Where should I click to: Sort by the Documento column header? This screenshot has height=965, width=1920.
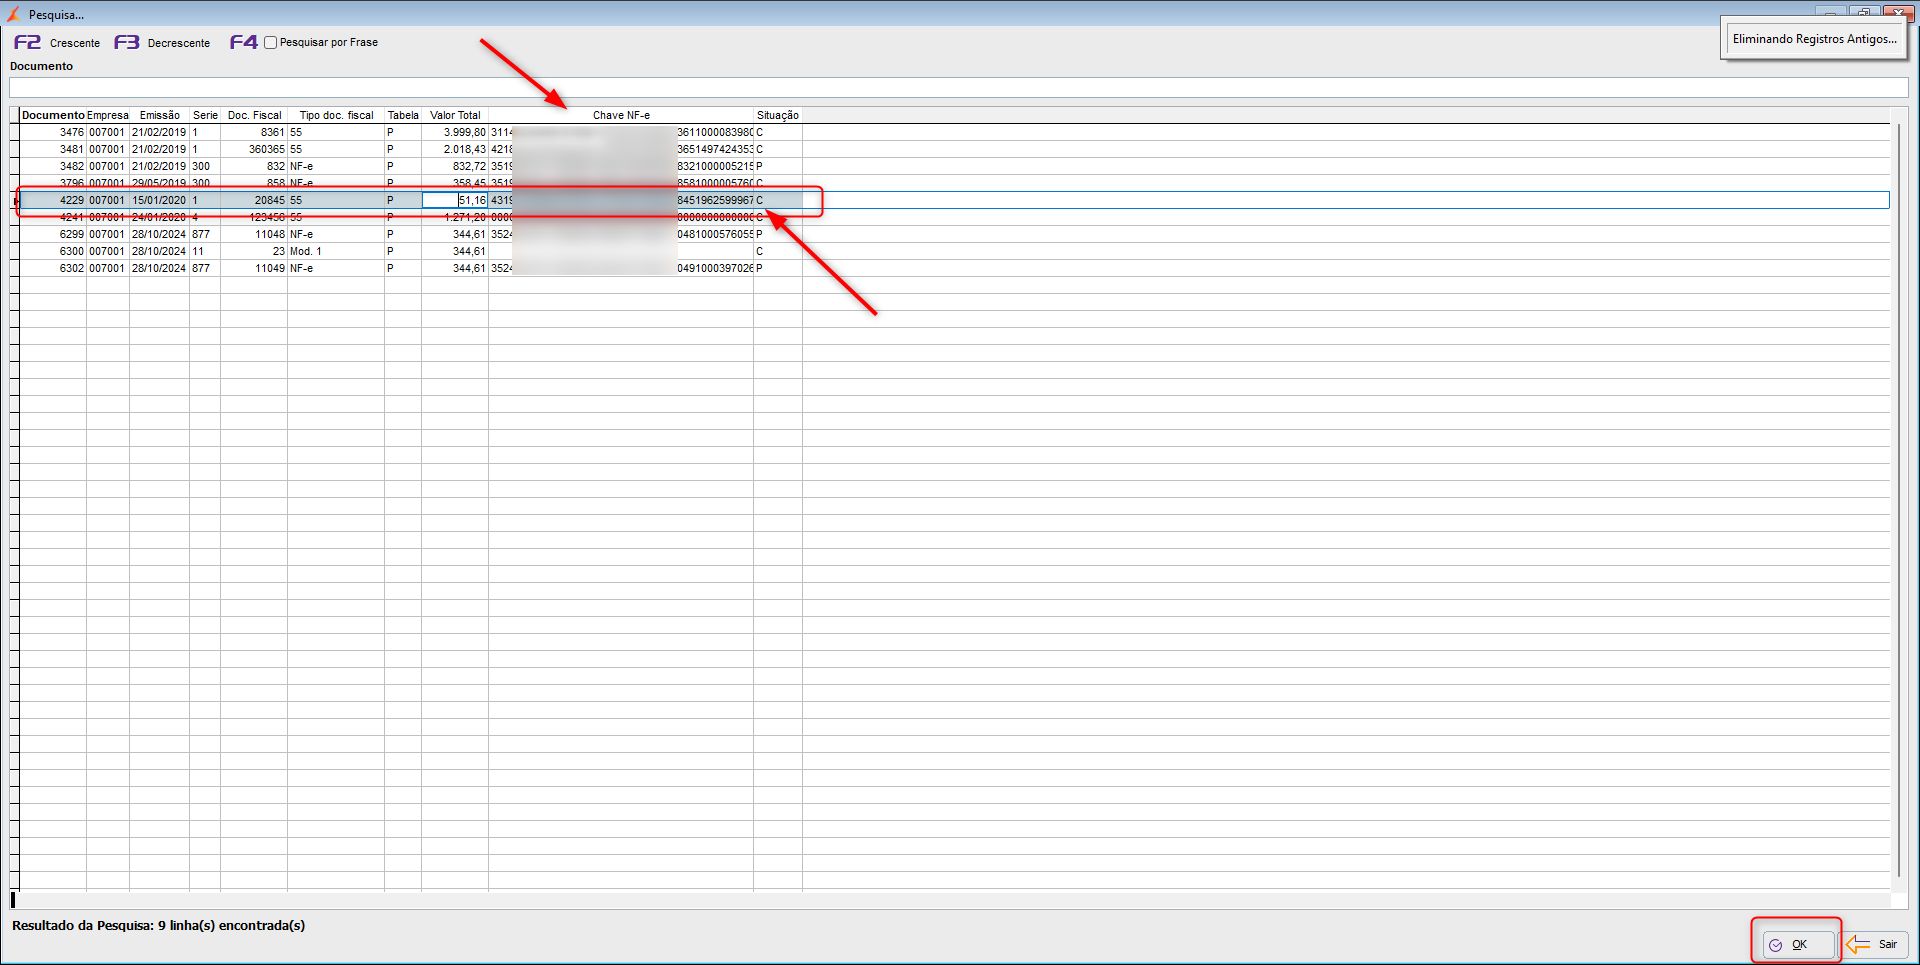point(53,115)
